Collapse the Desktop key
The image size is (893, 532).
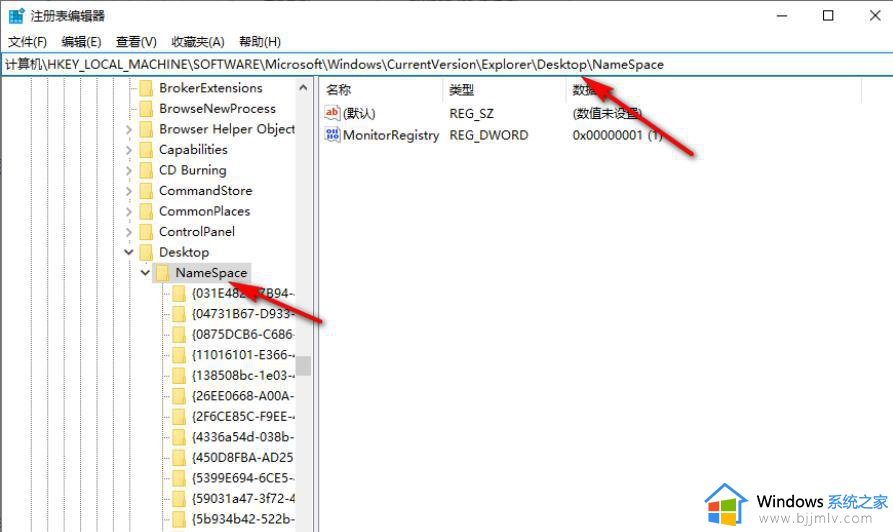[129, 252]
